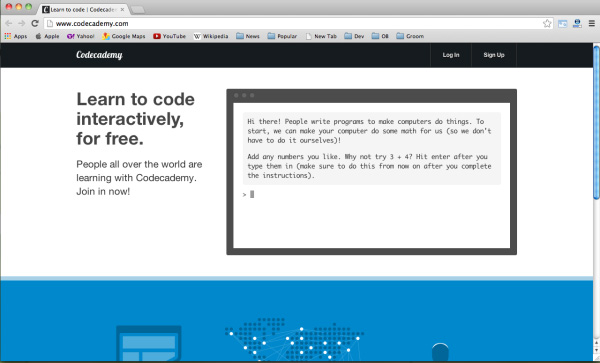
Task: Click the Codecademy logo
Action: 99,55
